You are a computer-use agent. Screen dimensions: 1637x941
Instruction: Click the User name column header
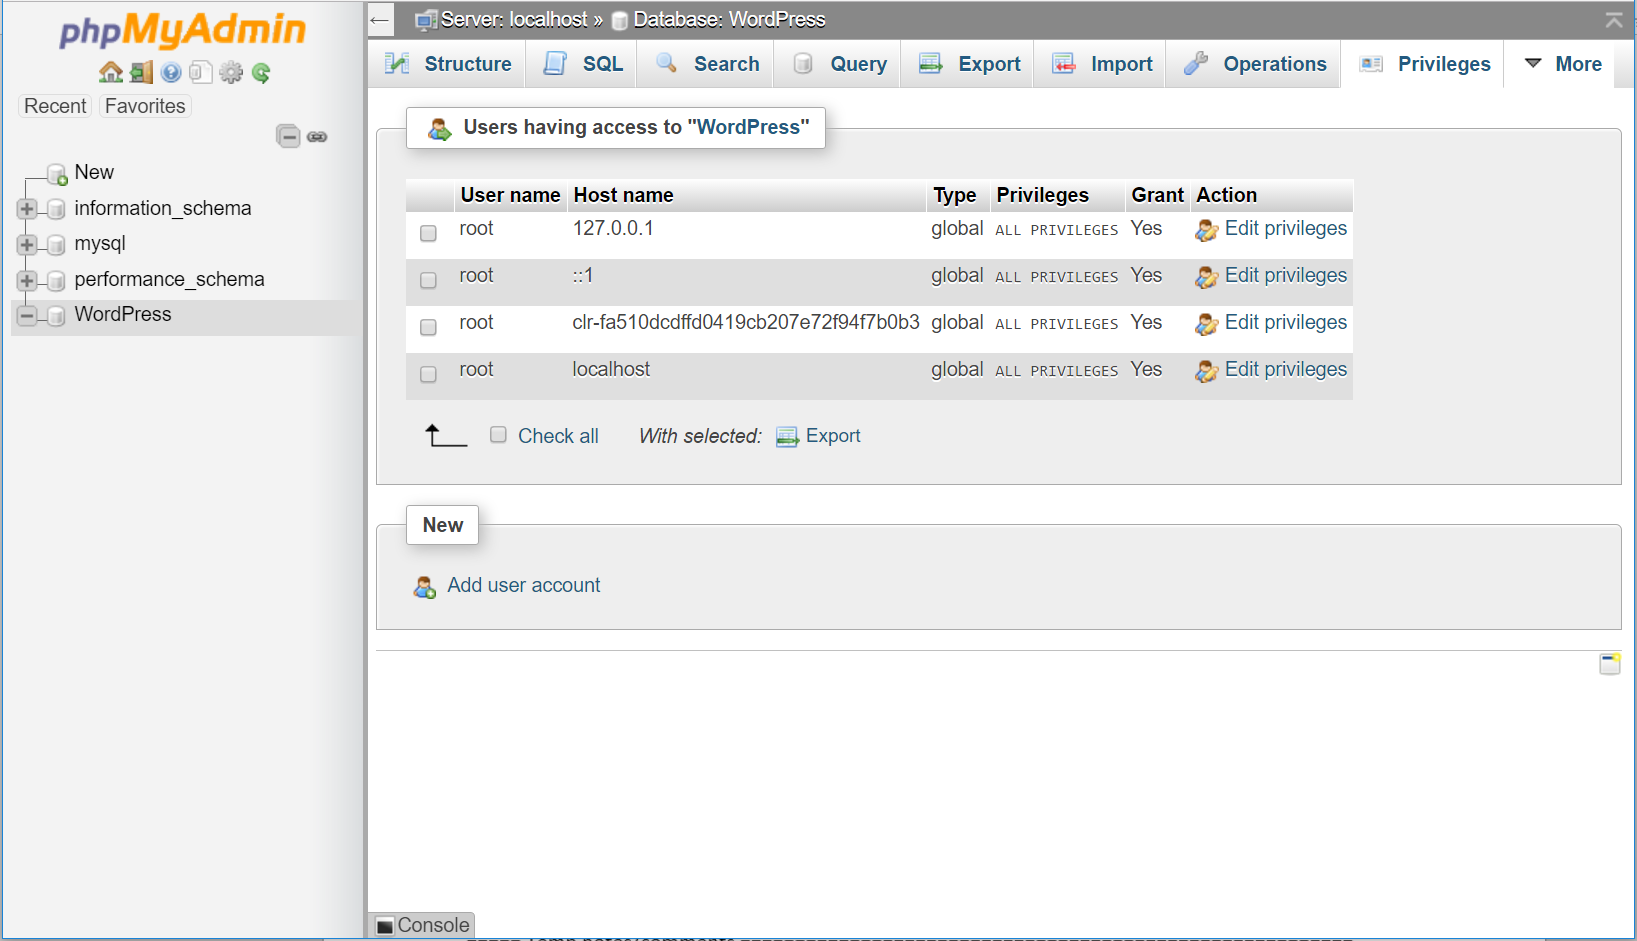tap(510, 195)
